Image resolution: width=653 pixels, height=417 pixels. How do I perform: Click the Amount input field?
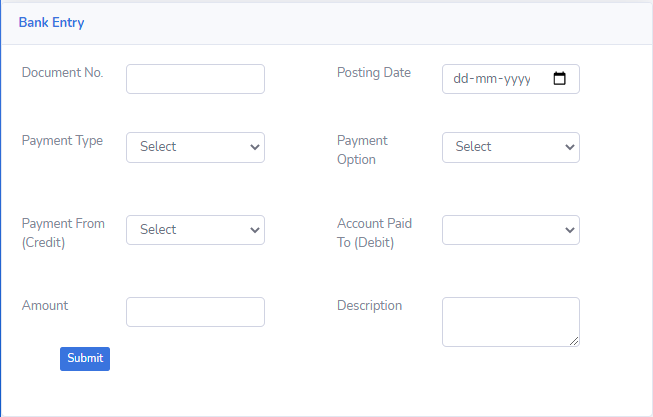point(195,312)
